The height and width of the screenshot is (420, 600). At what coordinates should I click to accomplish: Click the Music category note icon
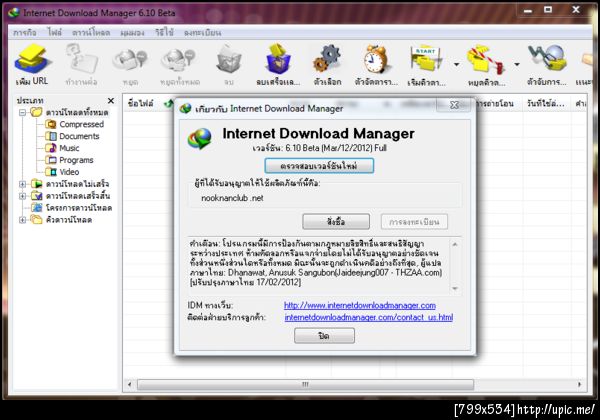[51, 148]
